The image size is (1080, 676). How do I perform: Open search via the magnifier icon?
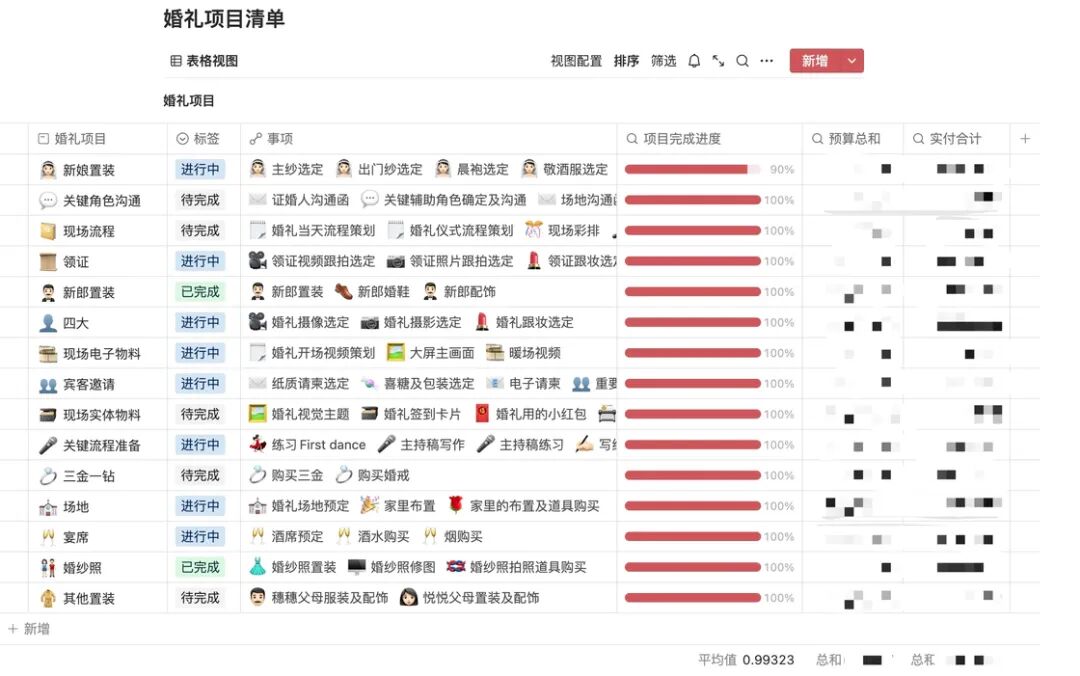741,61
